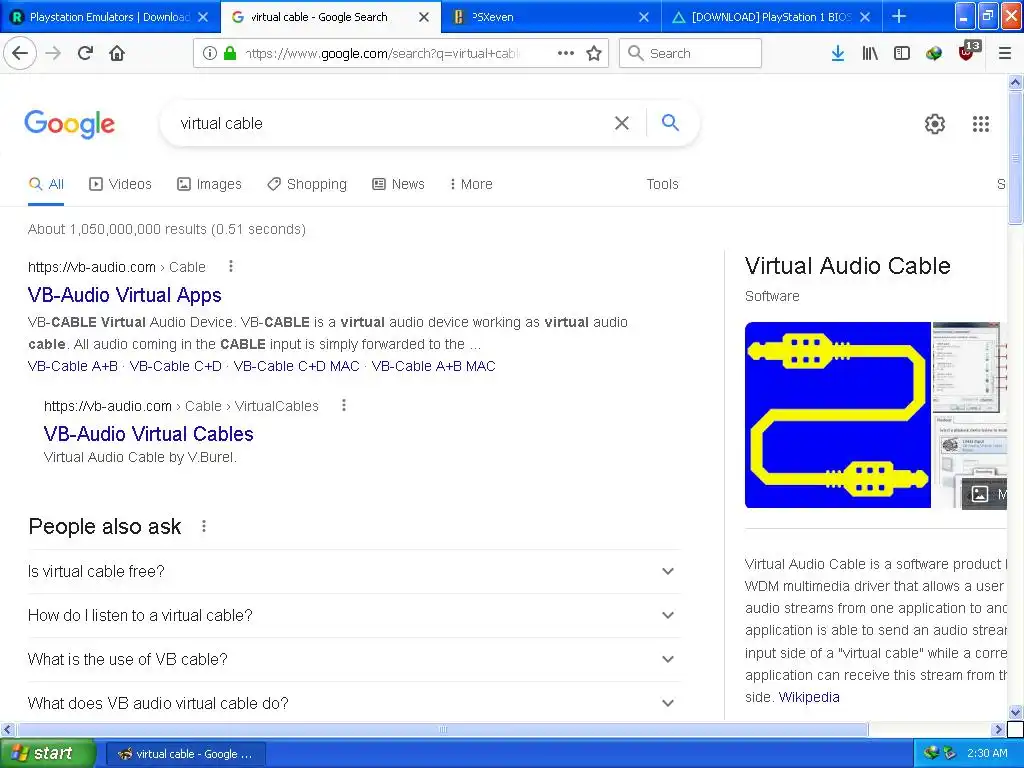Viewport: 1024px width, 768px height.
Task: Open the Library bookshelf icon
Action: 870,53
